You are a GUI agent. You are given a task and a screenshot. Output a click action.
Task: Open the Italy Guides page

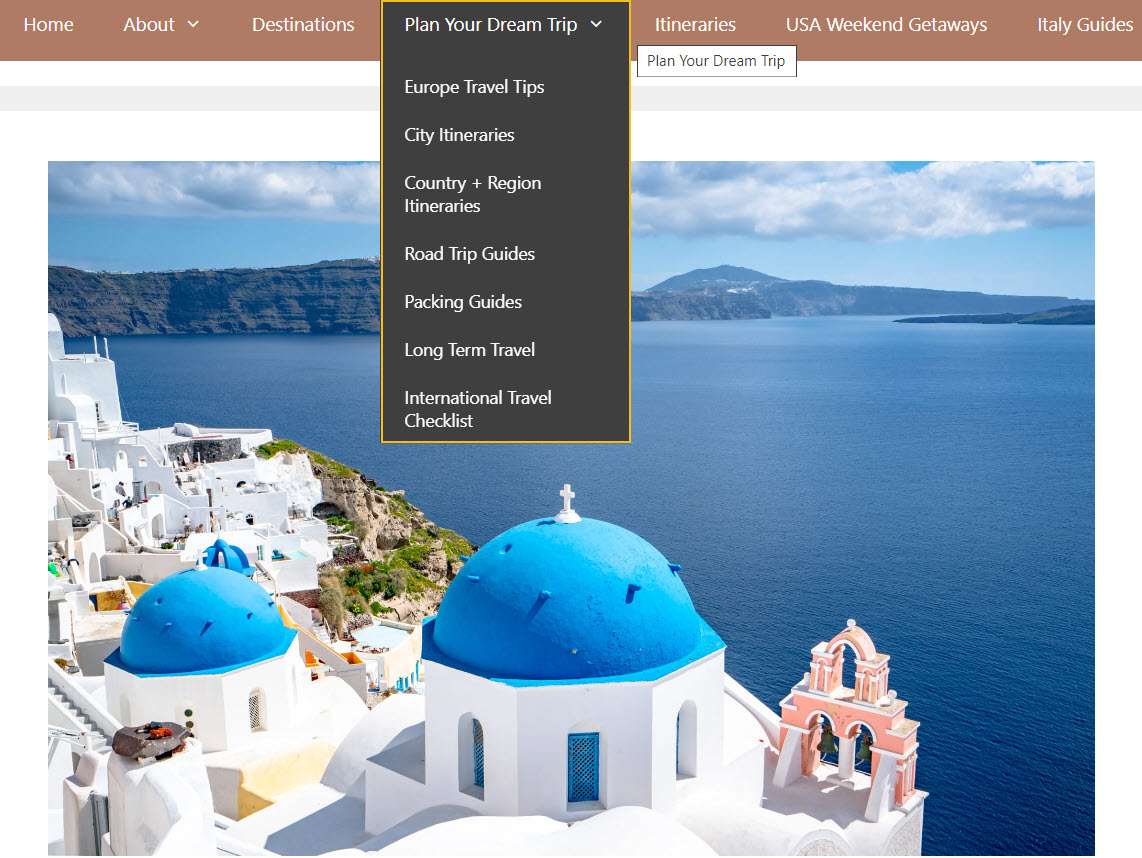1085,24
